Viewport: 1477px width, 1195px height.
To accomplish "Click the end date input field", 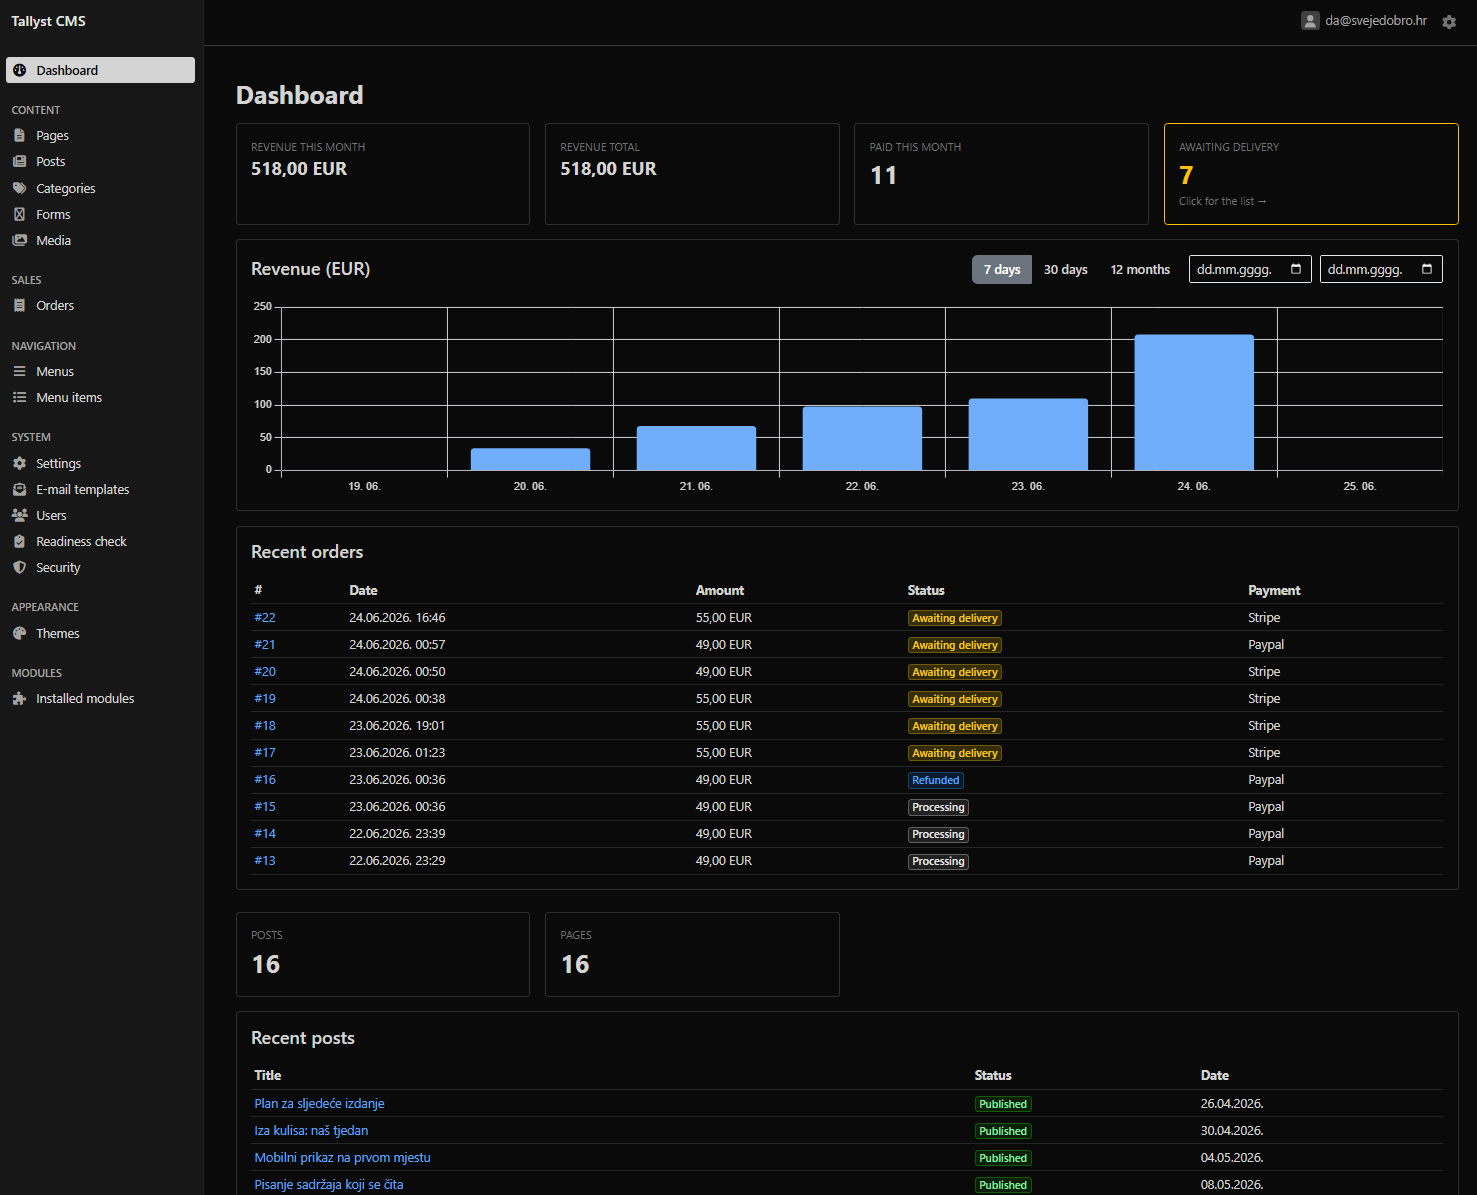I will pos(1381,269).
